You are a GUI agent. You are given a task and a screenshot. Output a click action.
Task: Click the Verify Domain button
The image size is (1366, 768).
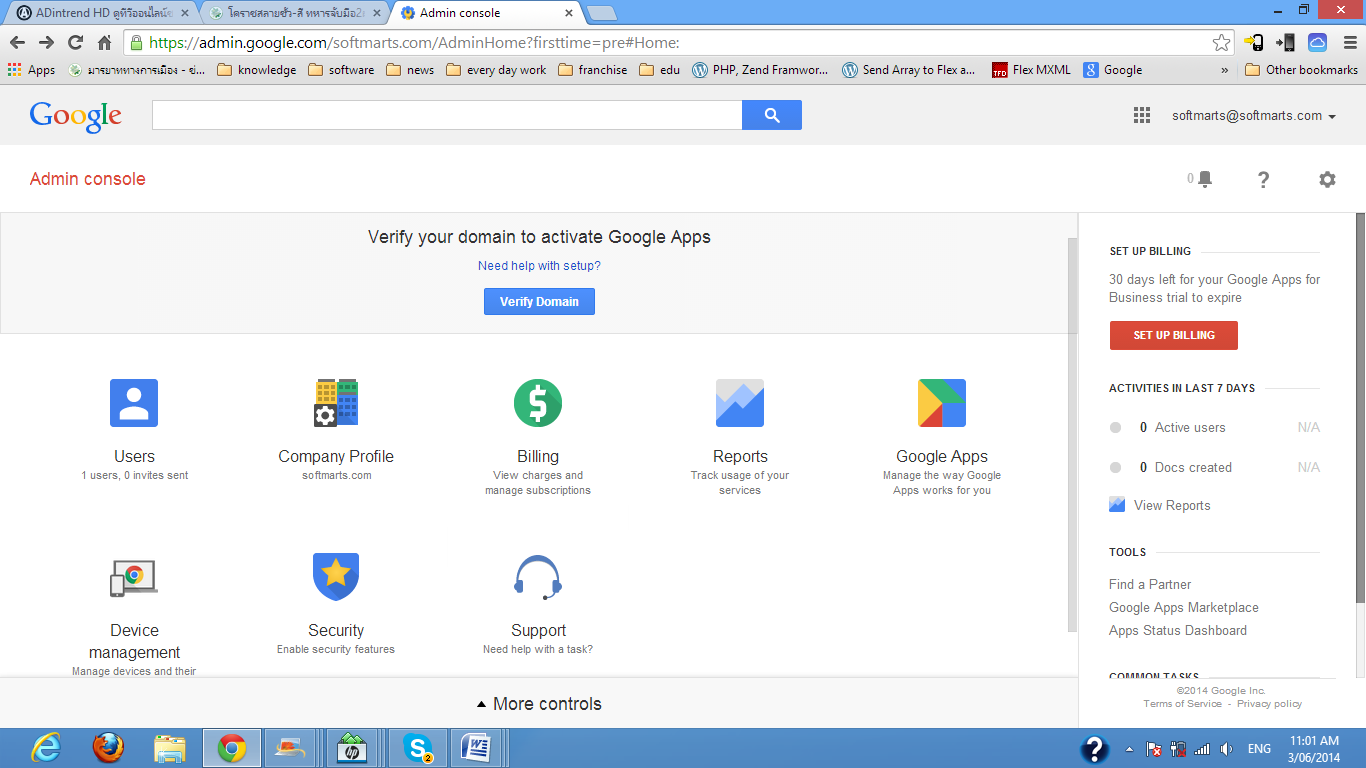539,302
